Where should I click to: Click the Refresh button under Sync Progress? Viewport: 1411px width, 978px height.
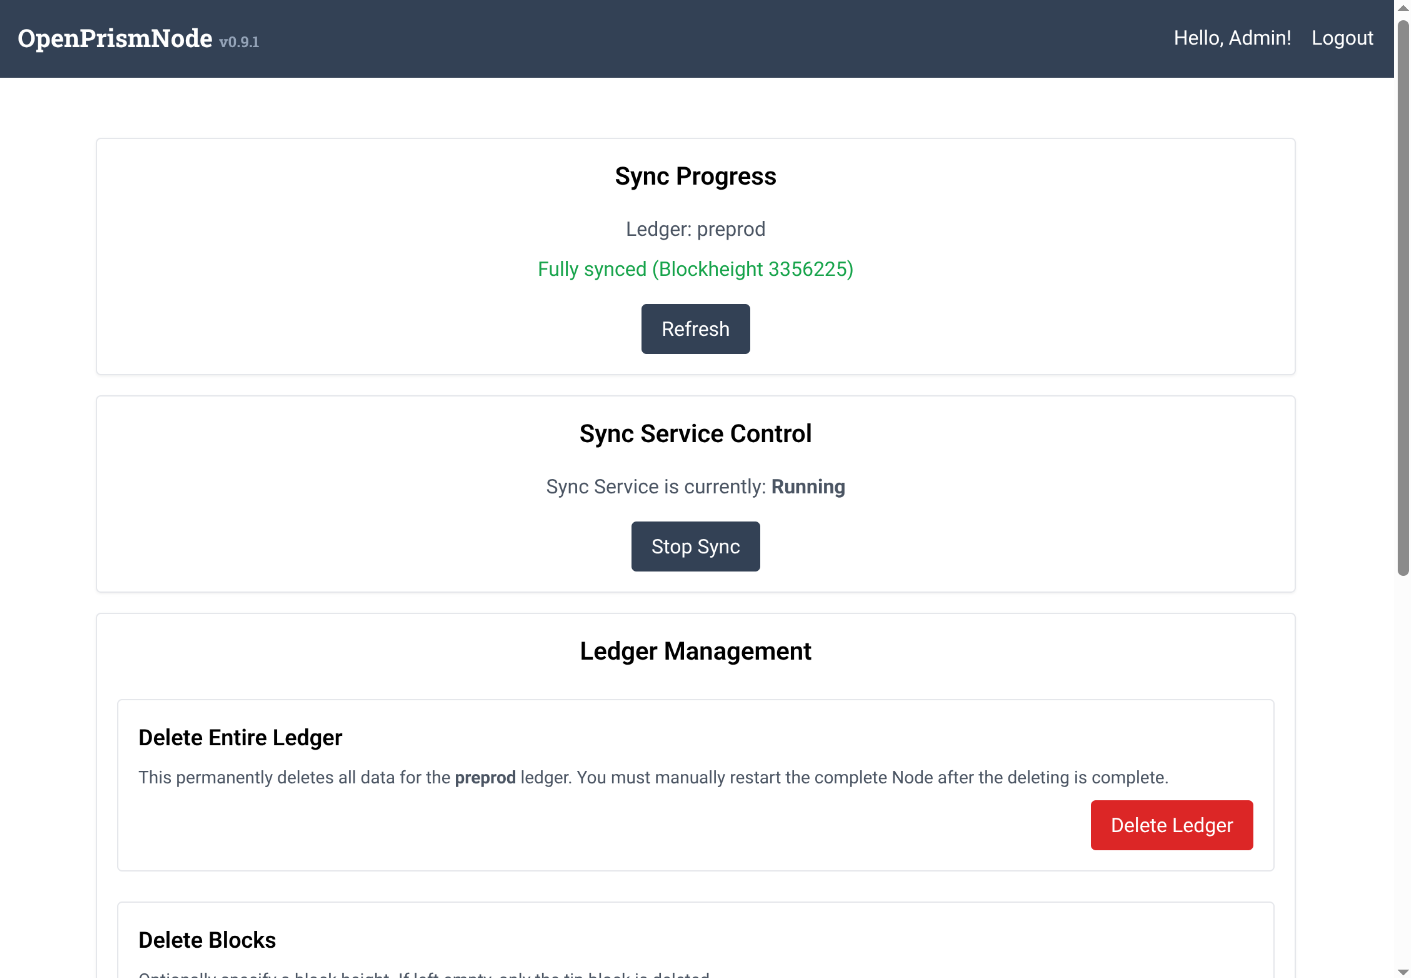click(695, 329)
